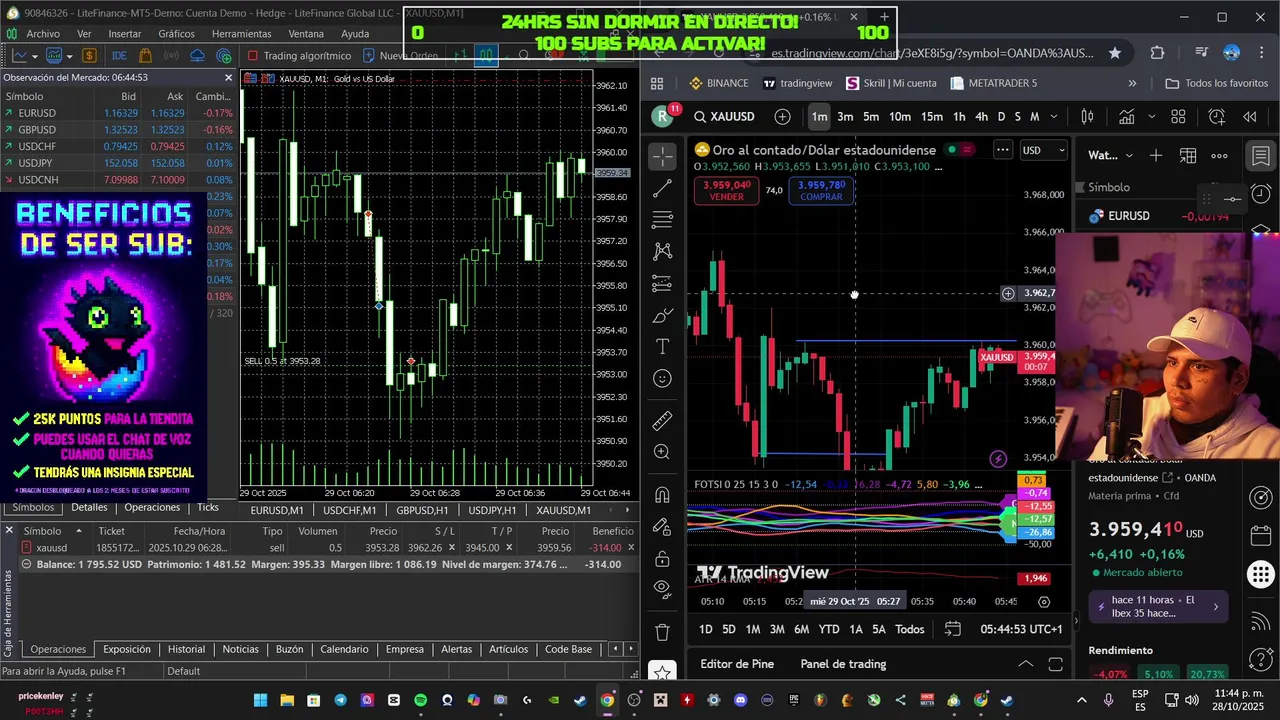Open the chart legend three-dots menu
This screenshot has height=720, width=1280.
pyautogui.click(x=1002, y=150)
